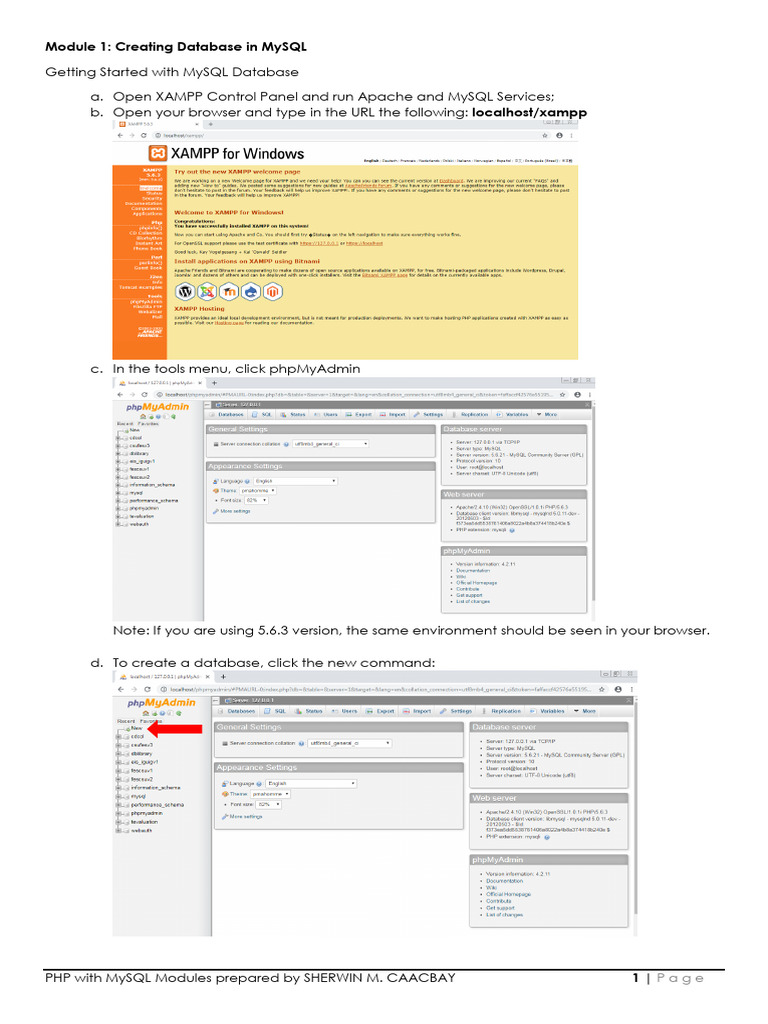The height and width of the screenshot is (1024, 768).
Task: Click the reload icon in step c browser toolbar
Action: [145, 395]
